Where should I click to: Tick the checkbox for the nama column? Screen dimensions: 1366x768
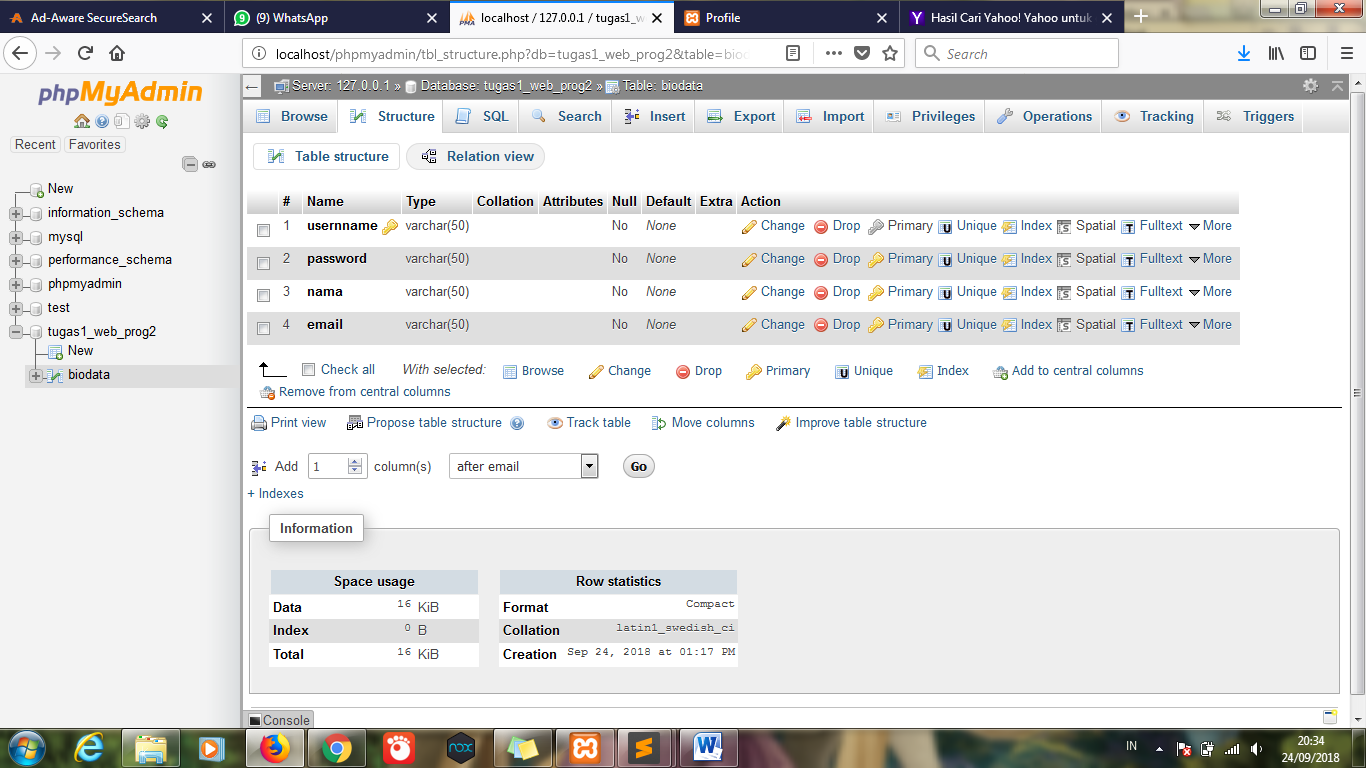[x=263, y=296]
